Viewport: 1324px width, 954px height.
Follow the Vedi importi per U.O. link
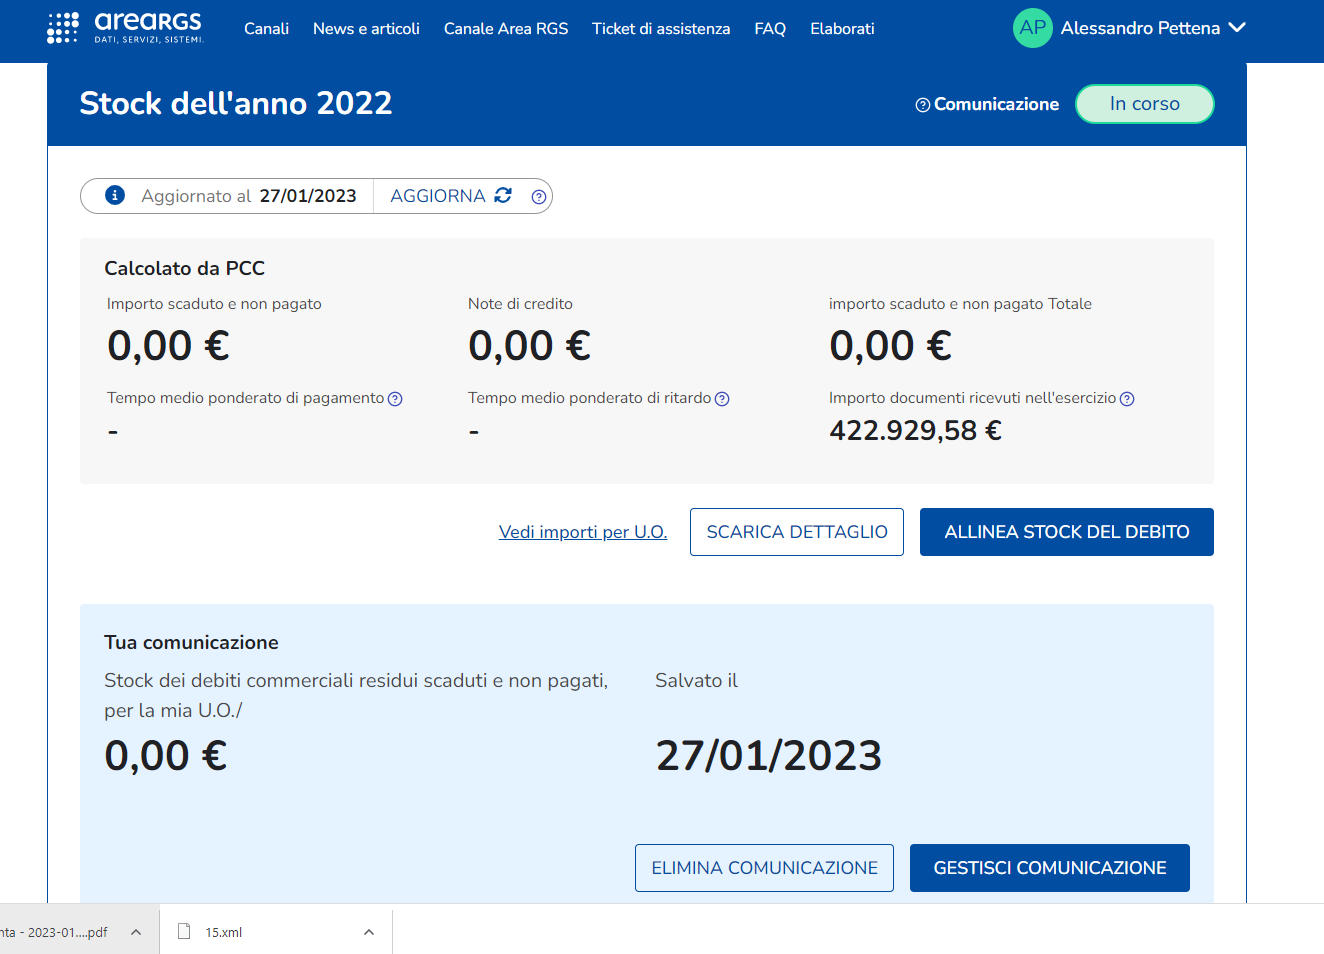[x=583, y=532]
